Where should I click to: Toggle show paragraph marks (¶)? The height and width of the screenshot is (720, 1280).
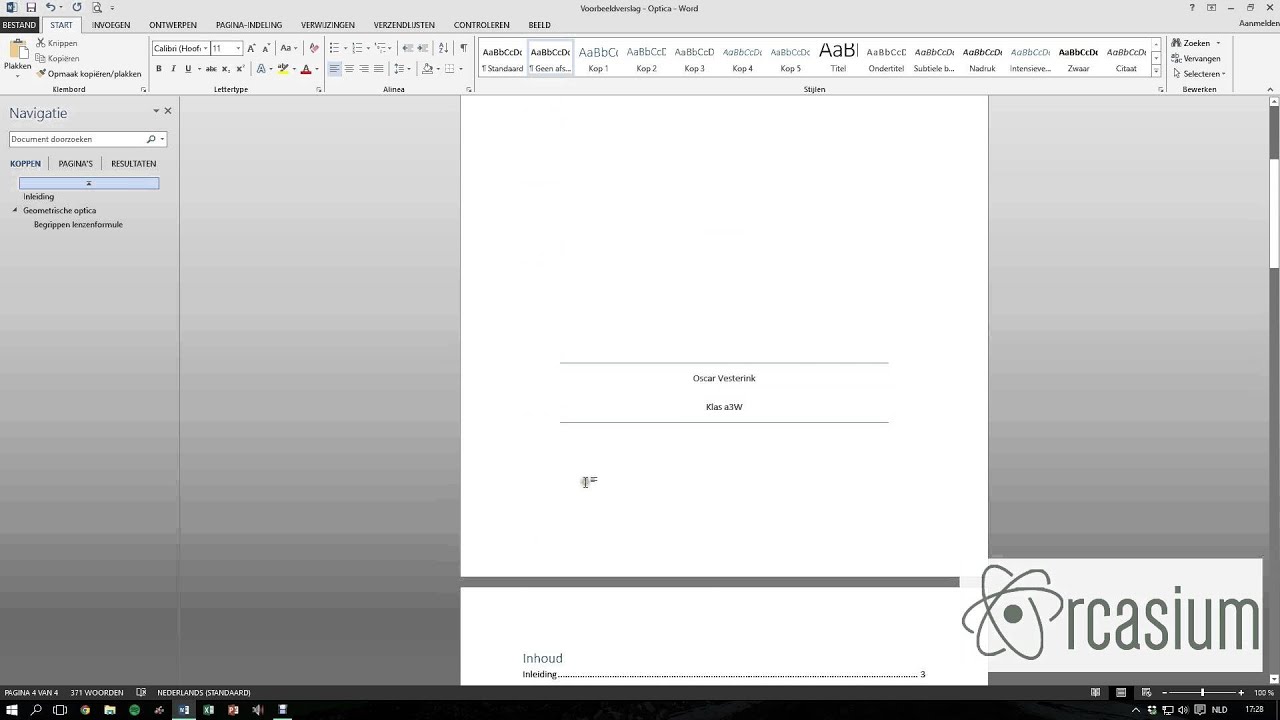point(463,48)
